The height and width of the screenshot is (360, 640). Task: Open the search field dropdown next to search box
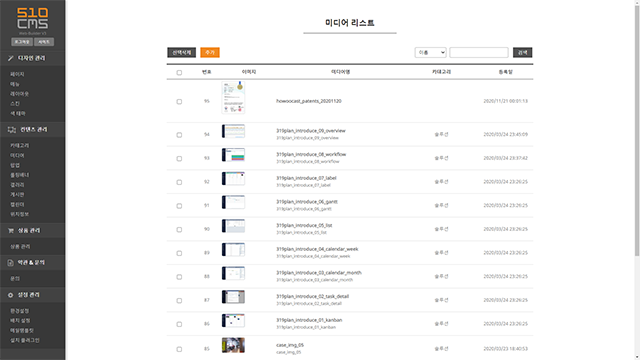[430, 52]
